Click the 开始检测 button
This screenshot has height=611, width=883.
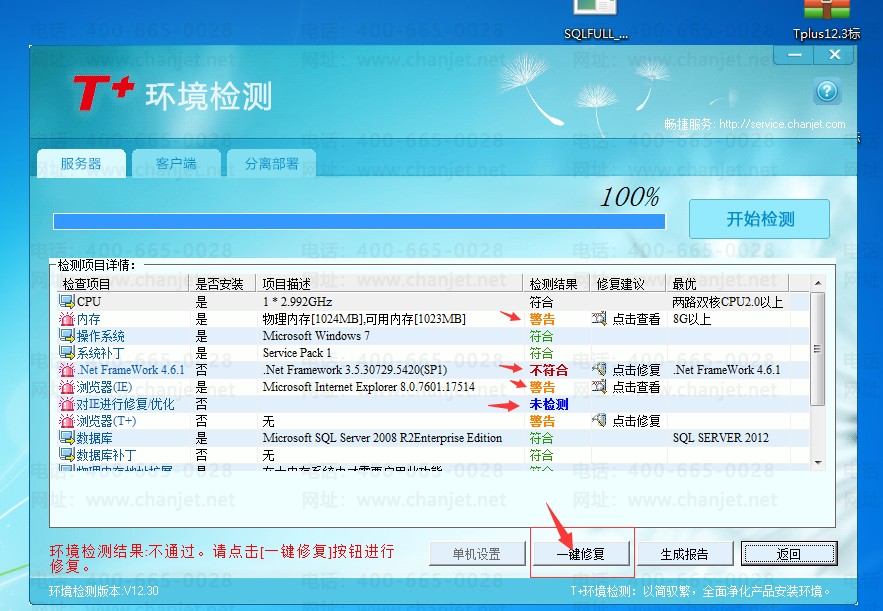tap(759, 218)
